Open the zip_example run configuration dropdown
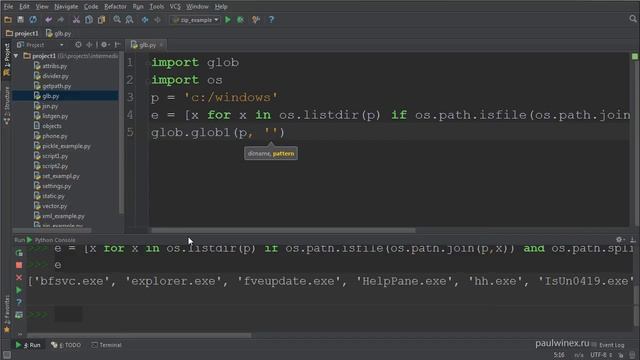Viewport: 640px width, 360px height. 196,20
